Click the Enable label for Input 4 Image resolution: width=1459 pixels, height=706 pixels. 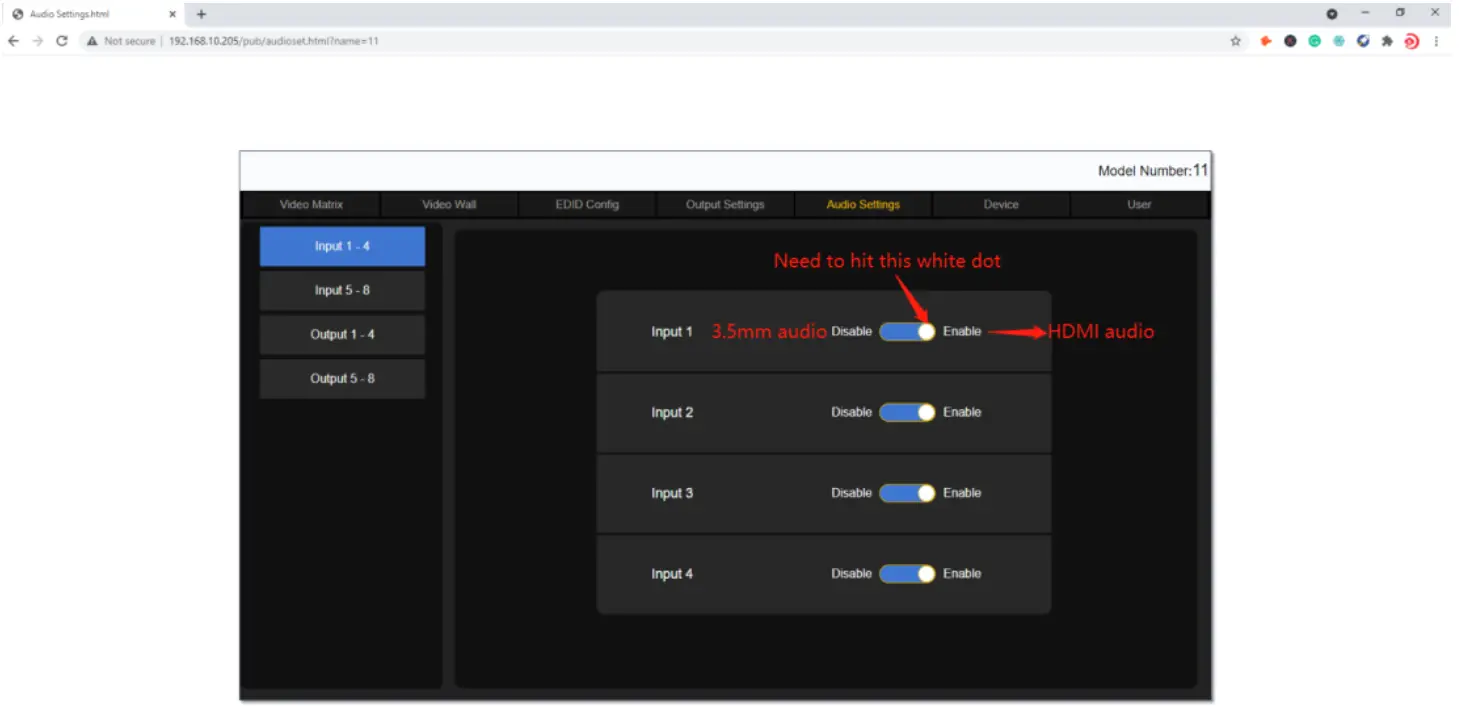[x=962, y=574]
